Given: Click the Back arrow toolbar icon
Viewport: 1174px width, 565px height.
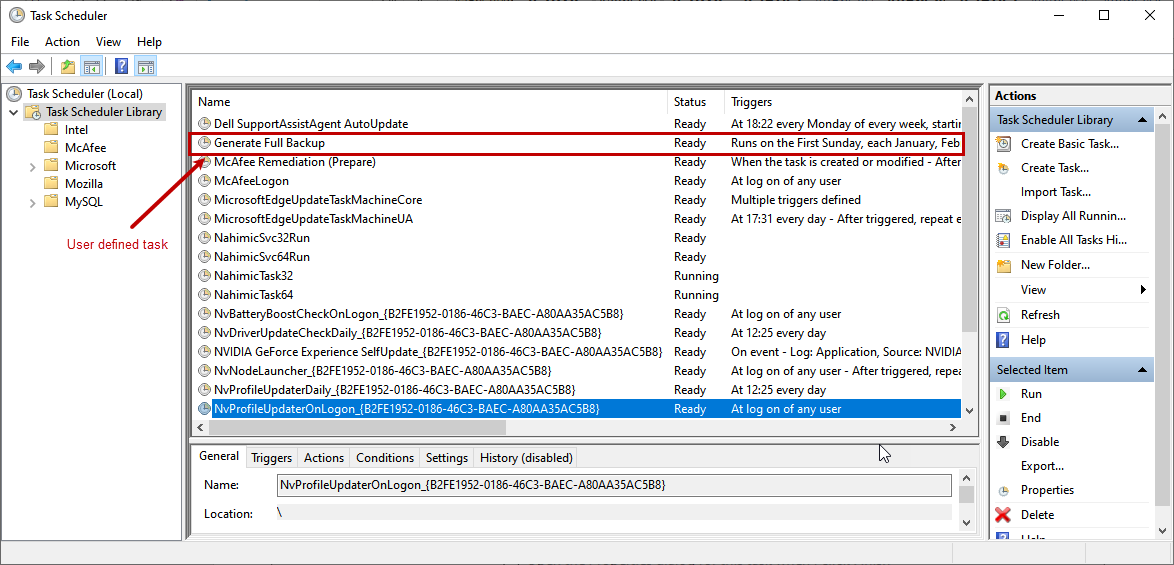Looking at the screenshot, I should pyautogui.click(x=13, y=67).
